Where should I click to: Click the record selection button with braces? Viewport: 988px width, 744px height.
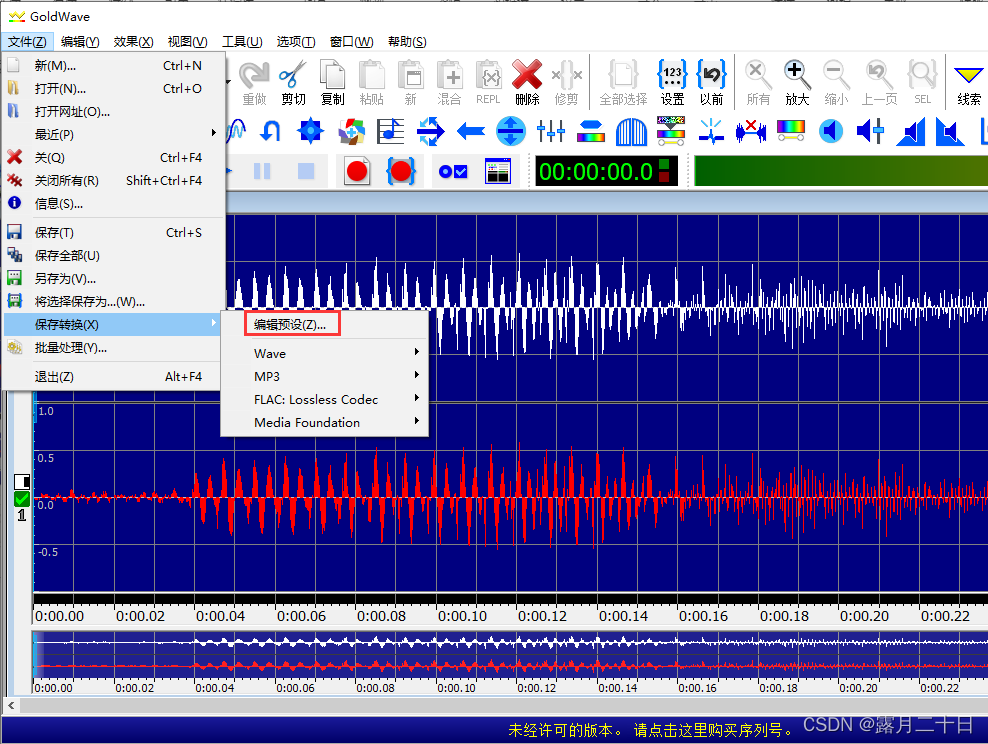point(401,171)
